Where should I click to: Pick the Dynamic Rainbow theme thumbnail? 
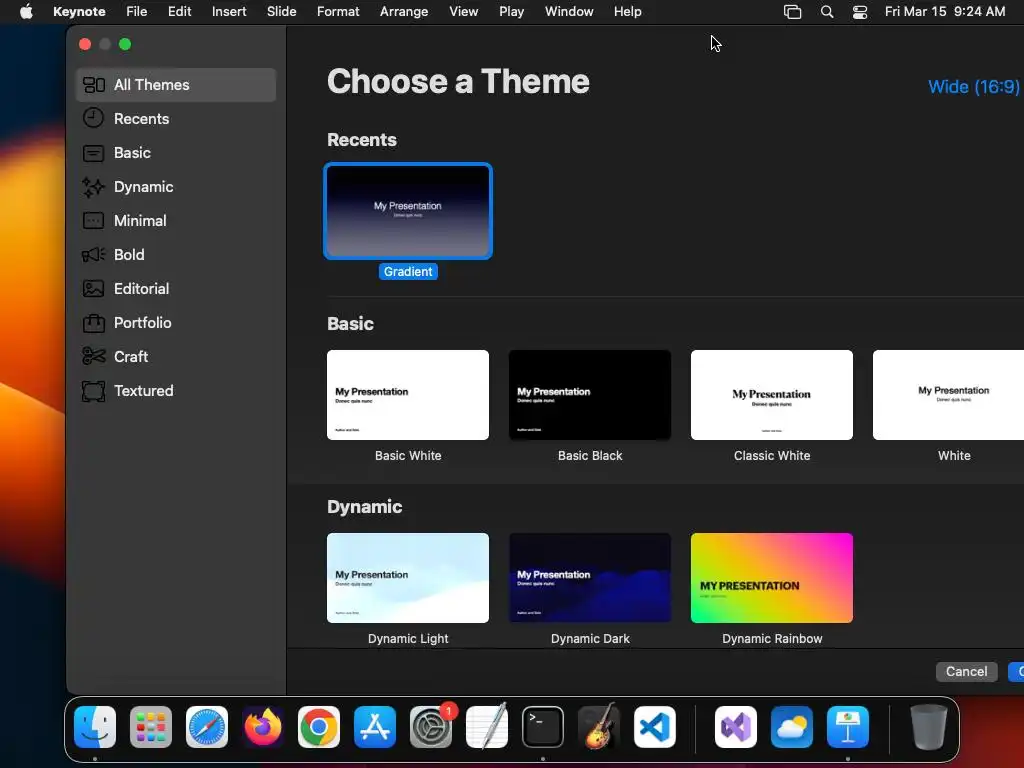pyautogui.click(x=772, y=578)
